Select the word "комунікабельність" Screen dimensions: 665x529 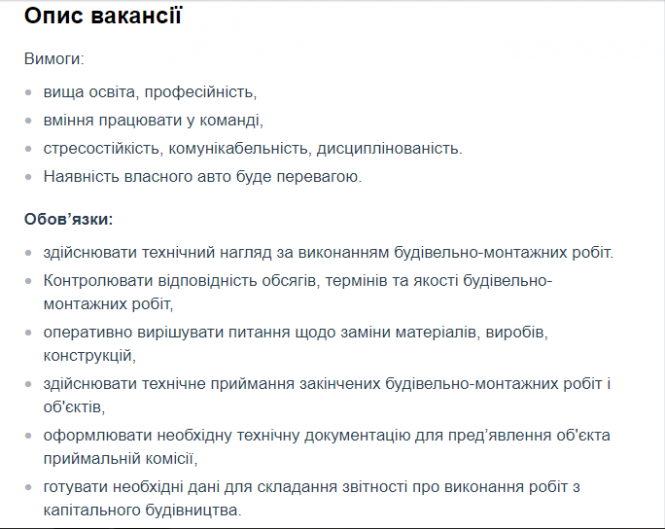click(x=233, y=148)
